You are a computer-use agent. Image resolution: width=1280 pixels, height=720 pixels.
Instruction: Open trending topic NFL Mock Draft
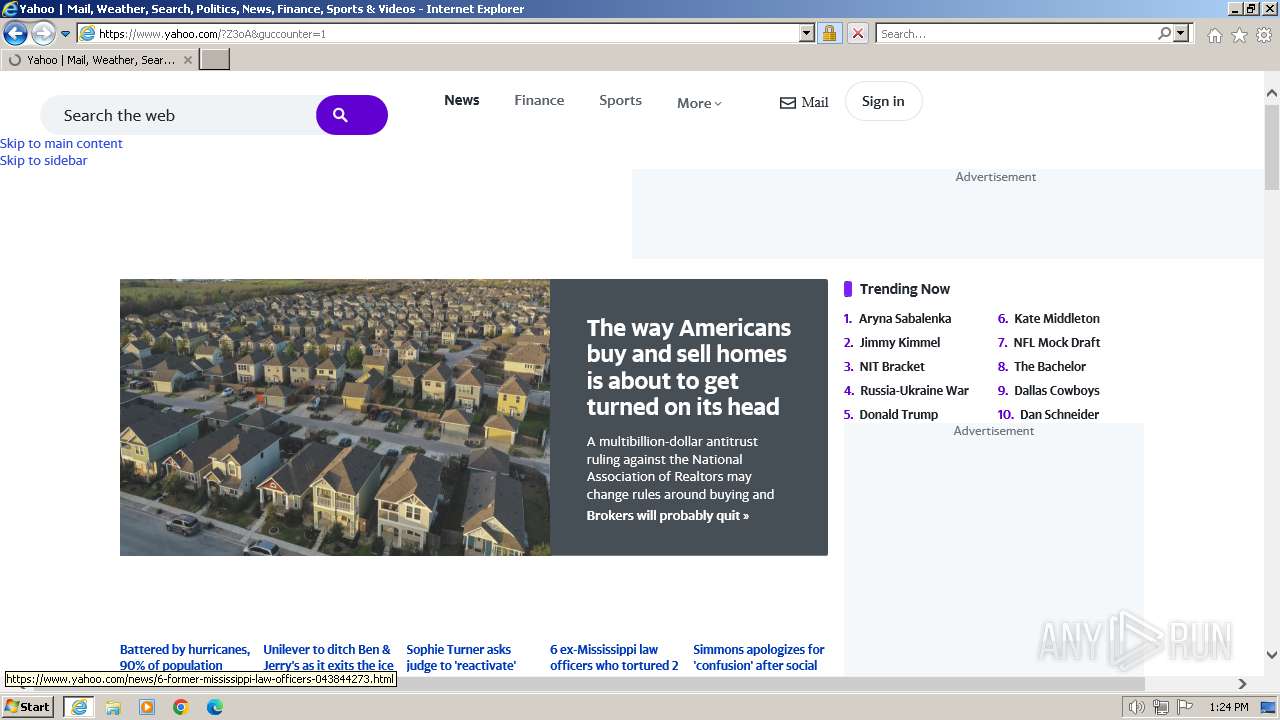click(x=1056, y=342)
